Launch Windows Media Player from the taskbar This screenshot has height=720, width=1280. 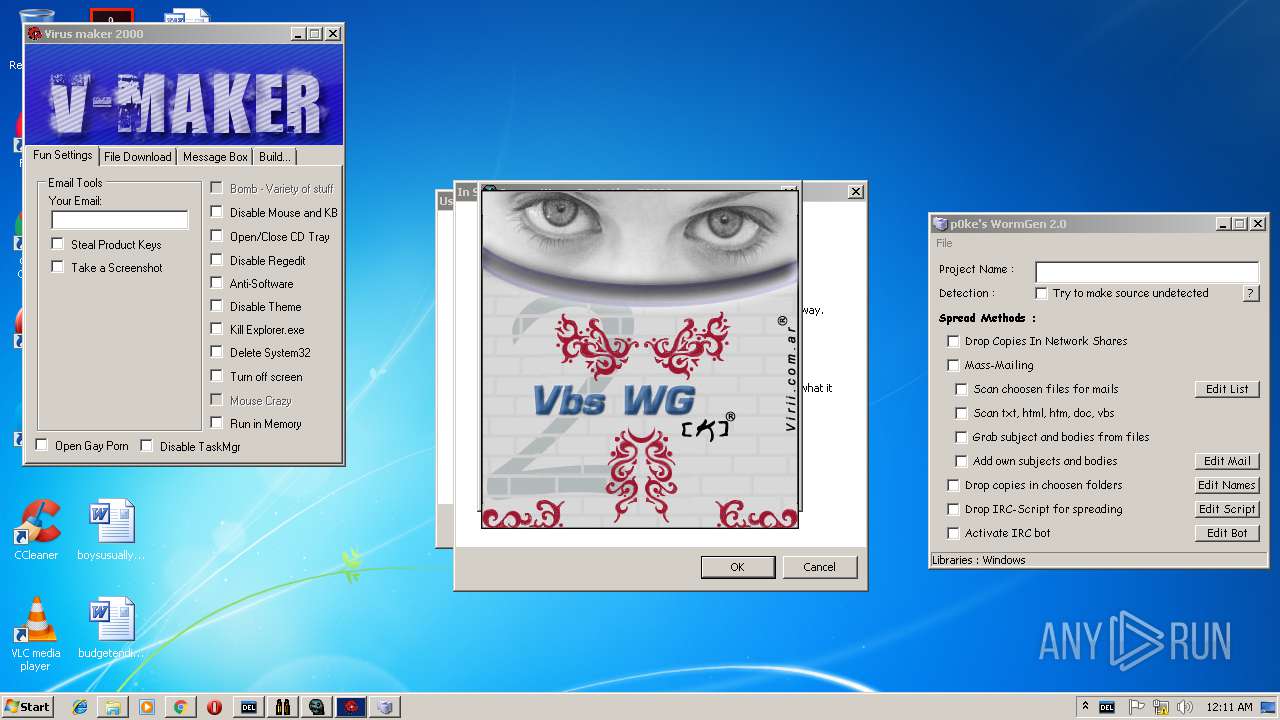pyautogui.click(x=147, y=707)
